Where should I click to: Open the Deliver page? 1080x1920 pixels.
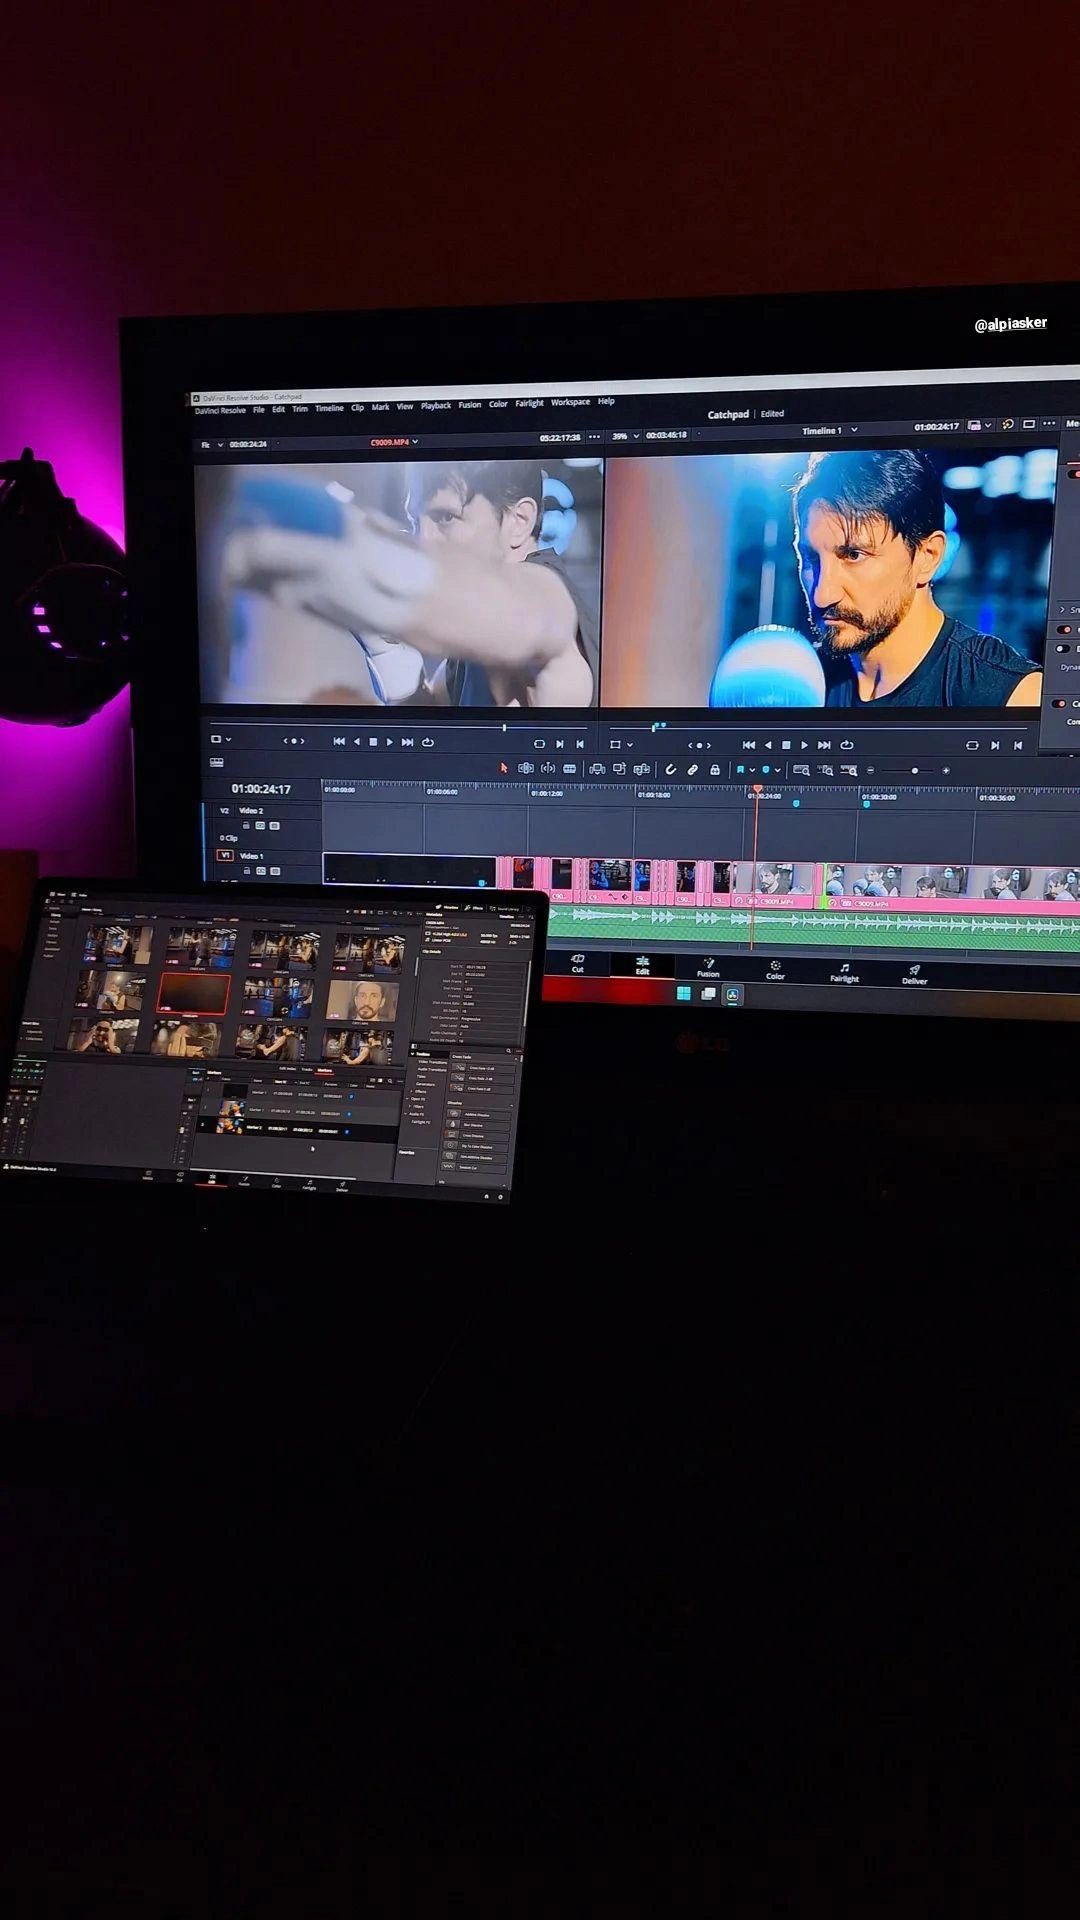914,974
